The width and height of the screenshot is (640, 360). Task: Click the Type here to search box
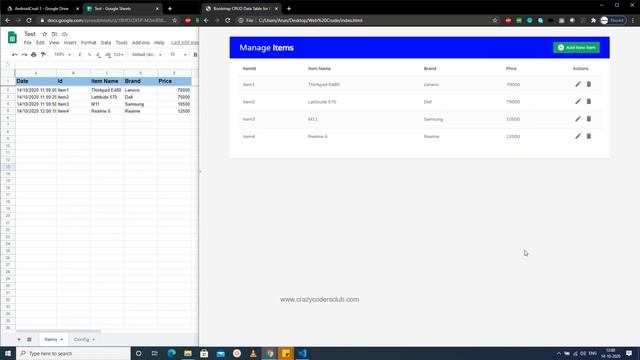tap(73, 353)
